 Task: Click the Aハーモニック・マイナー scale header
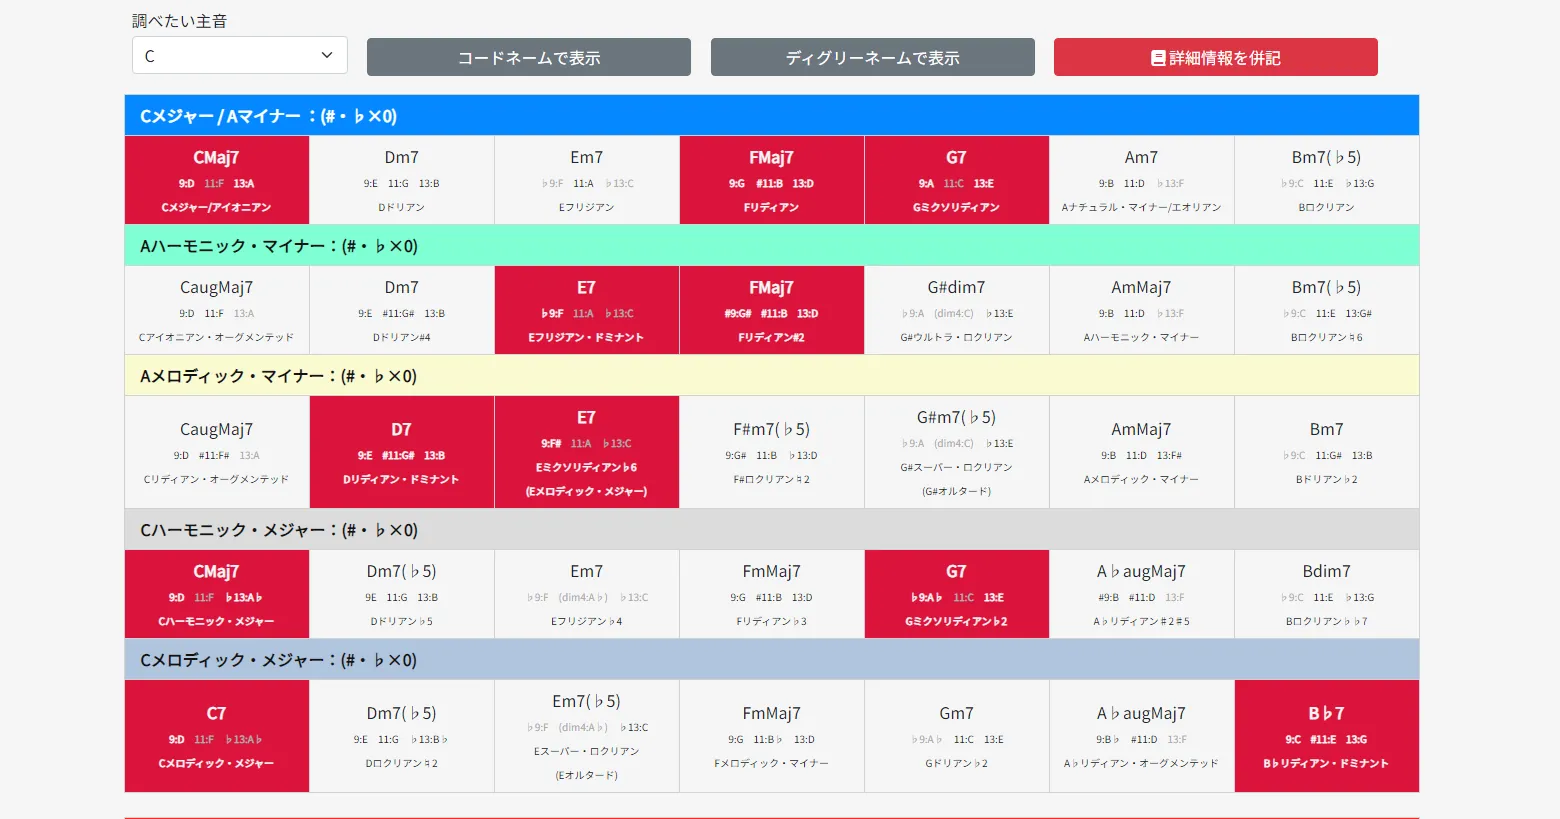[x=772, y=245]
